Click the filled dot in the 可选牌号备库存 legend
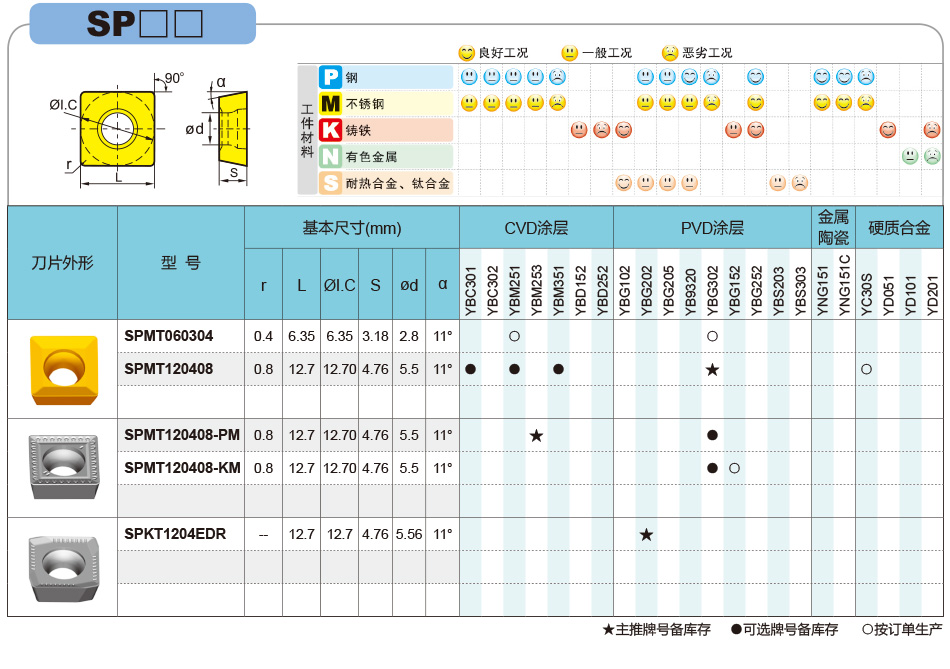Image resolution: width=950 pixels, height=669 pixels. pyautogui.click(x=736, y=630)
